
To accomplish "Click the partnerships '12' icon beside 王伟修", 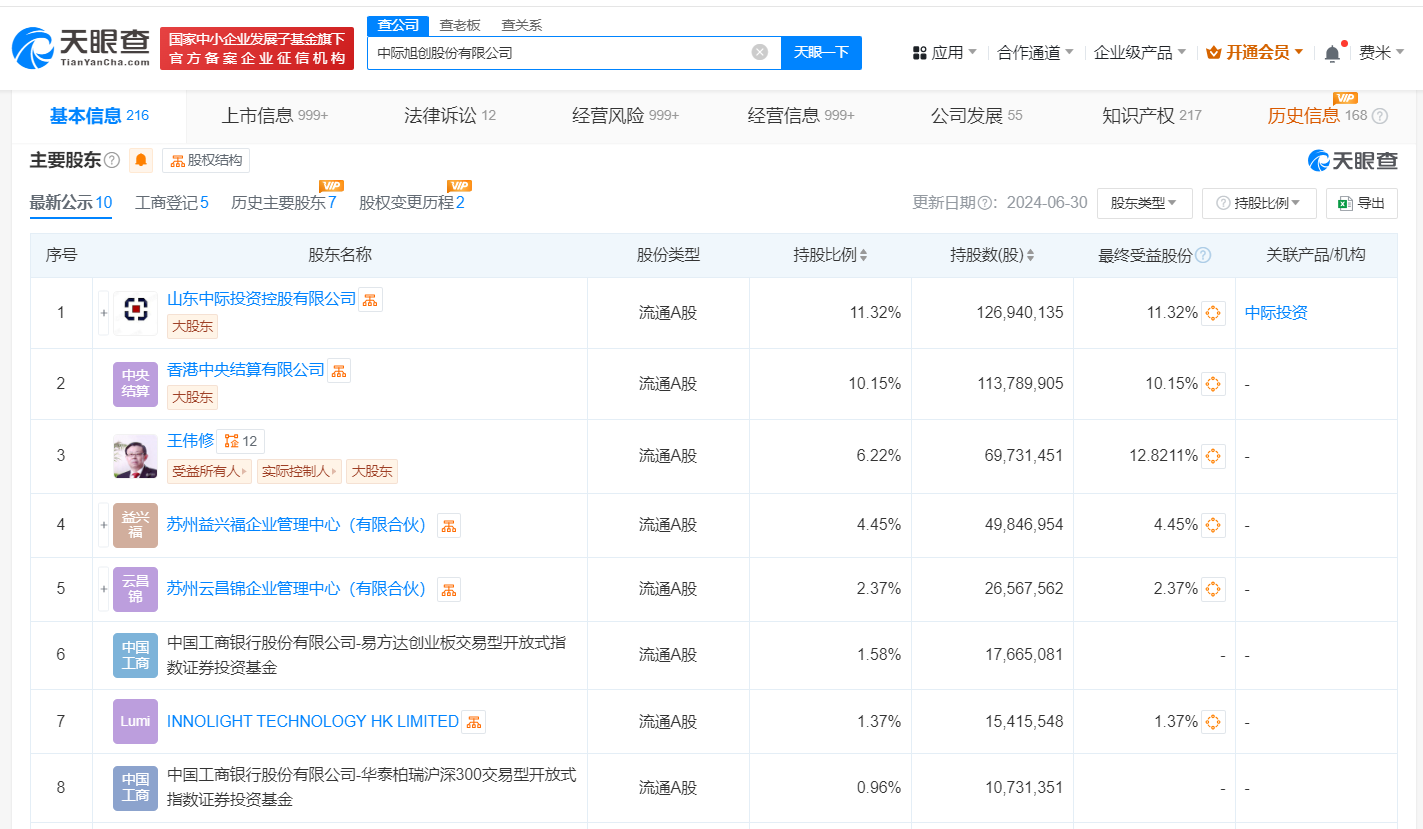I will click(x=239, y=440).
